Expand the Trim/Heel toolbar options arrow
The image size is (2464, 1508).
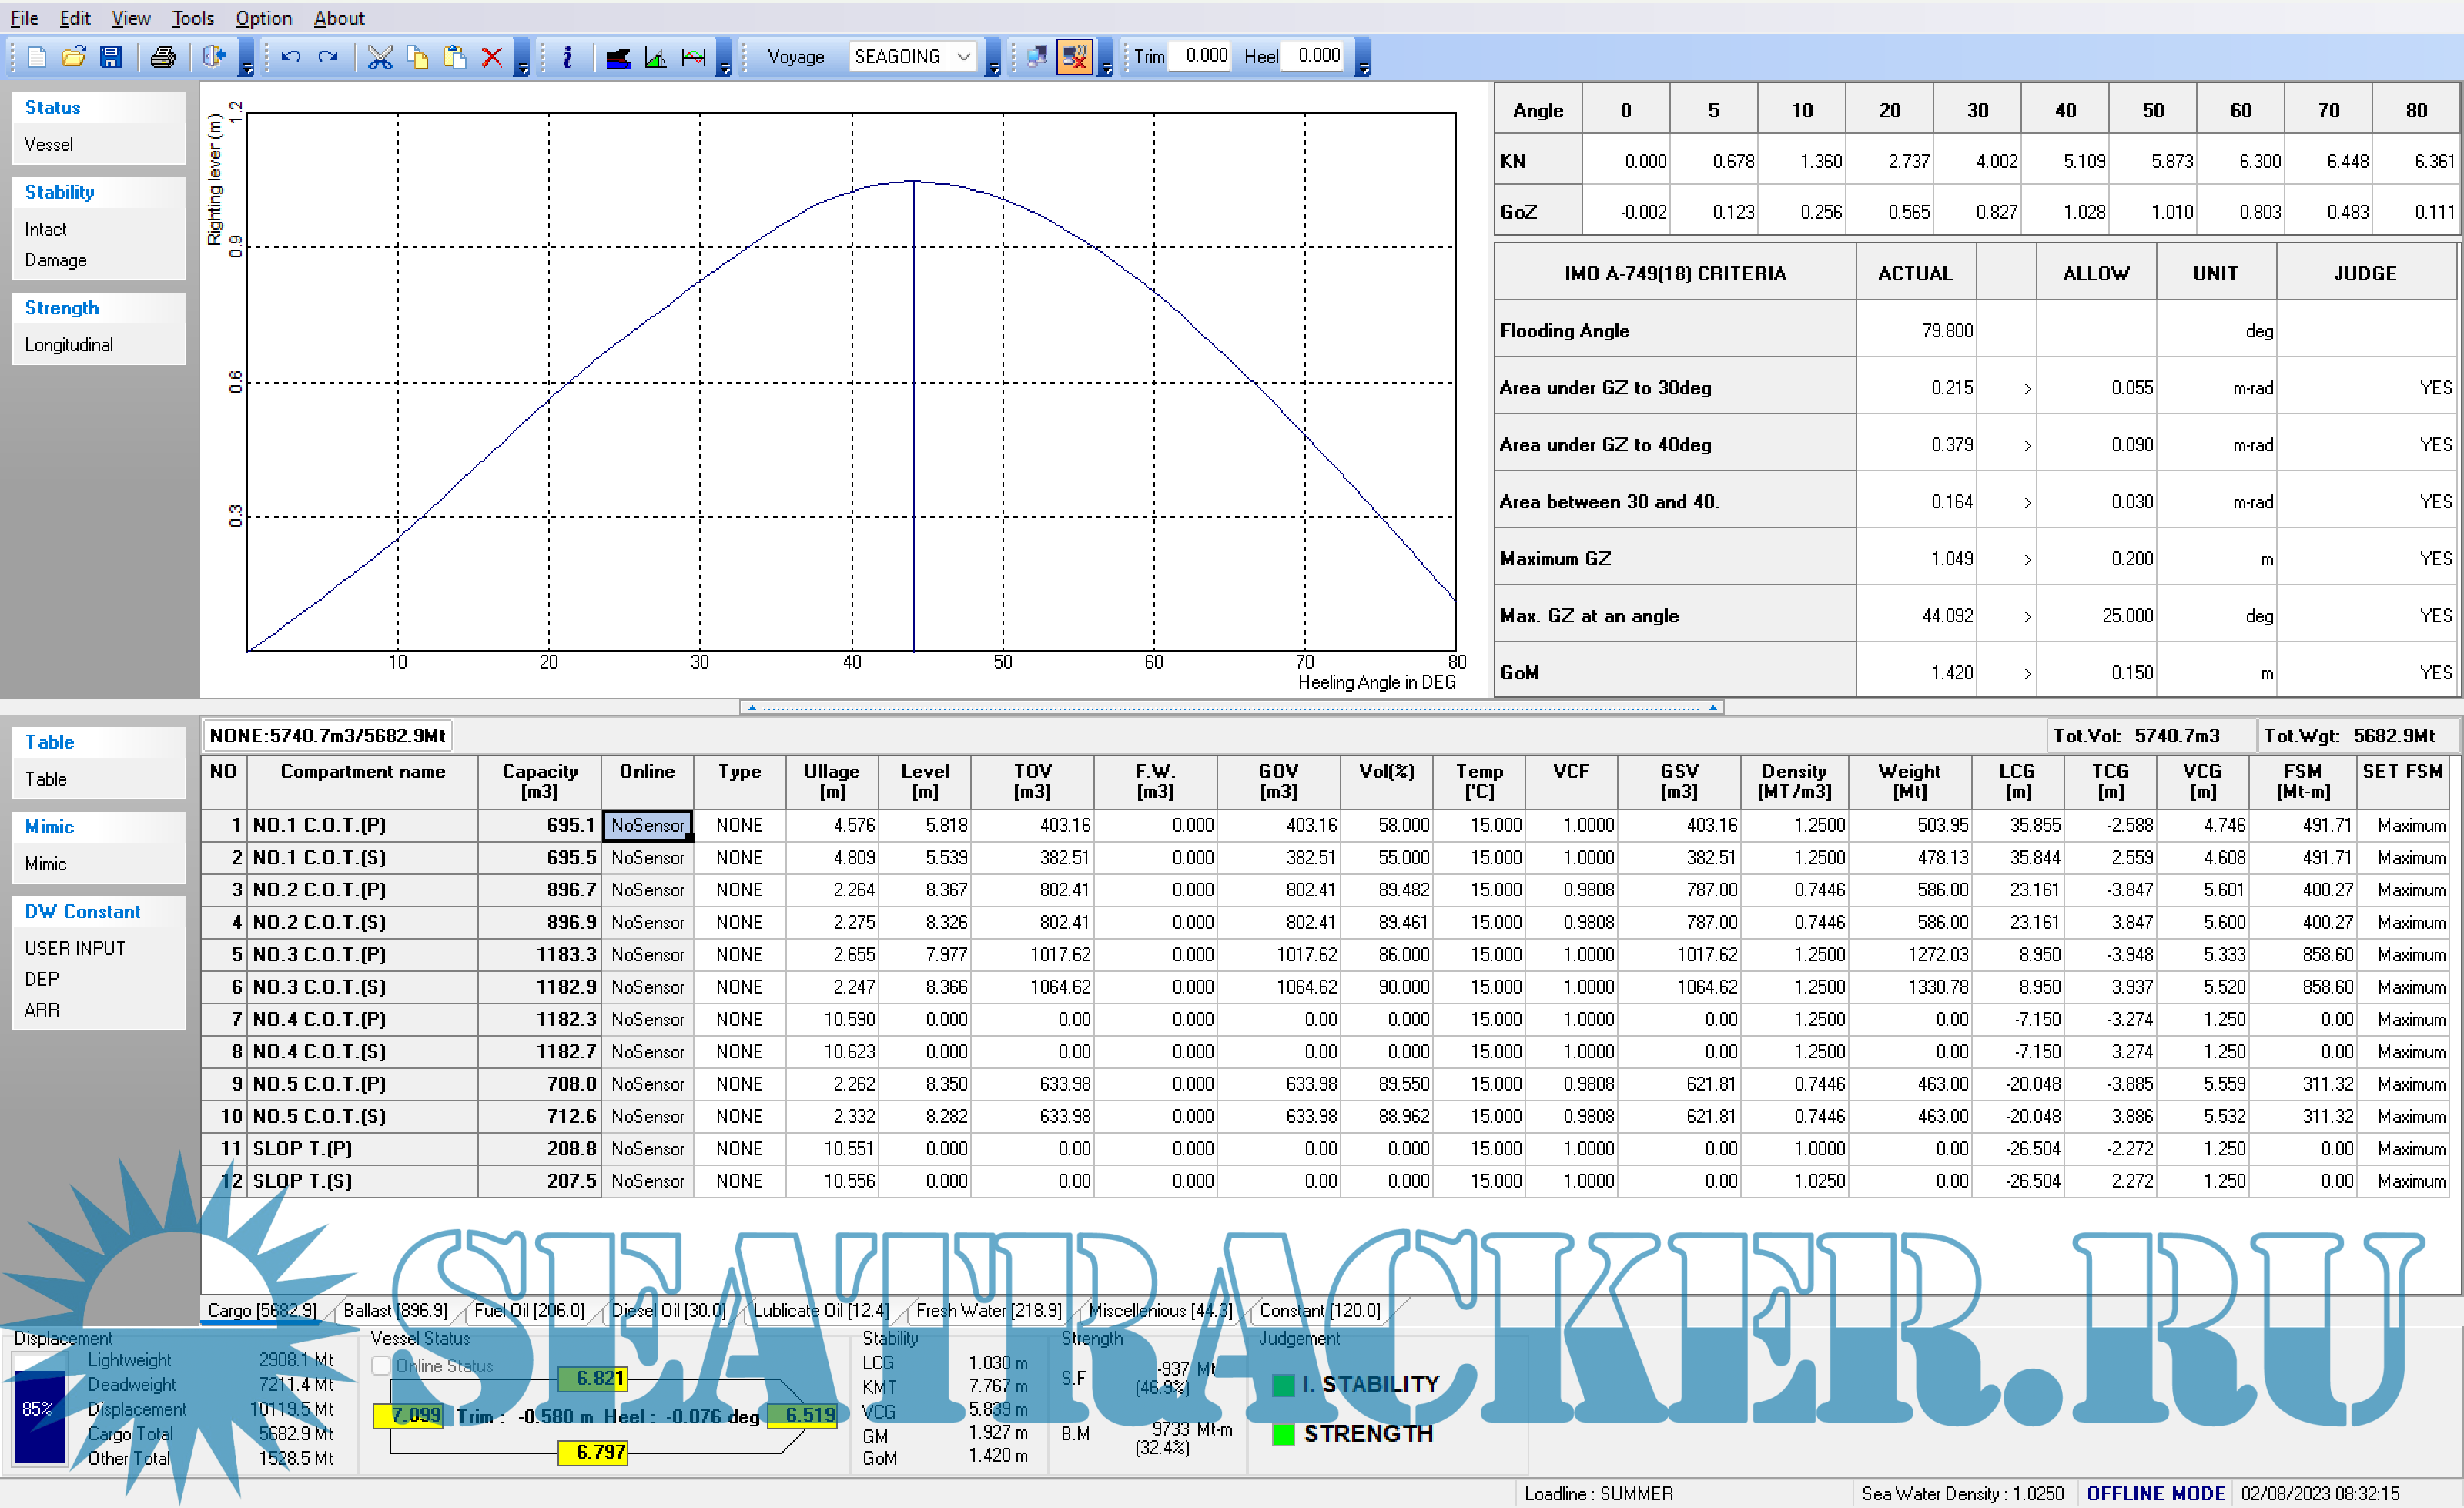click(1364, 68)
